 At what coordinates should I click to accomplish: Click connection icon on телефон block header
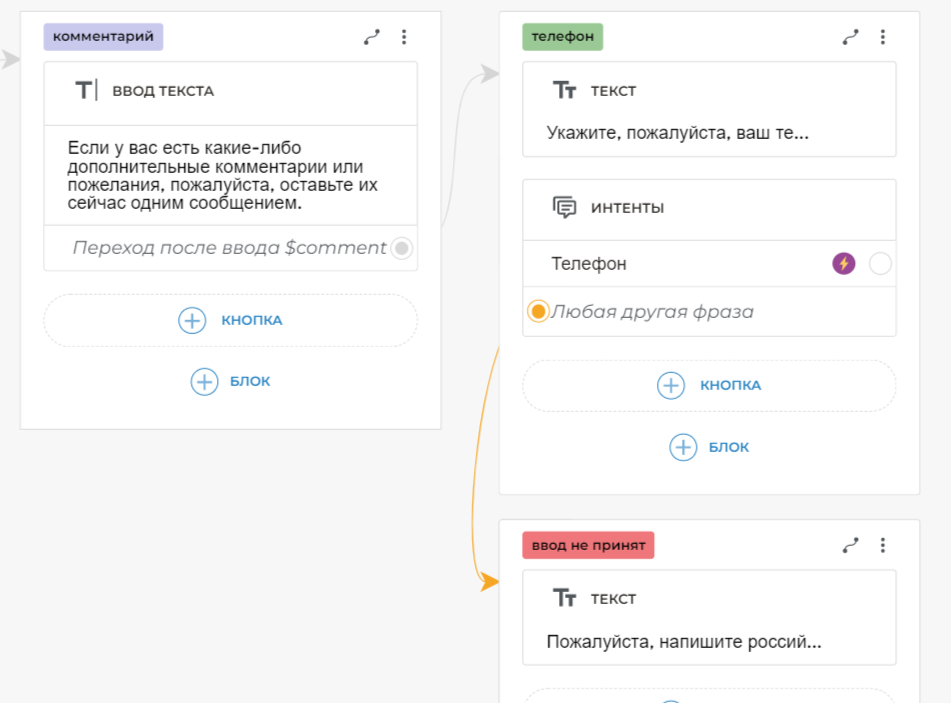pyautogui.click(x=851, y=37)
